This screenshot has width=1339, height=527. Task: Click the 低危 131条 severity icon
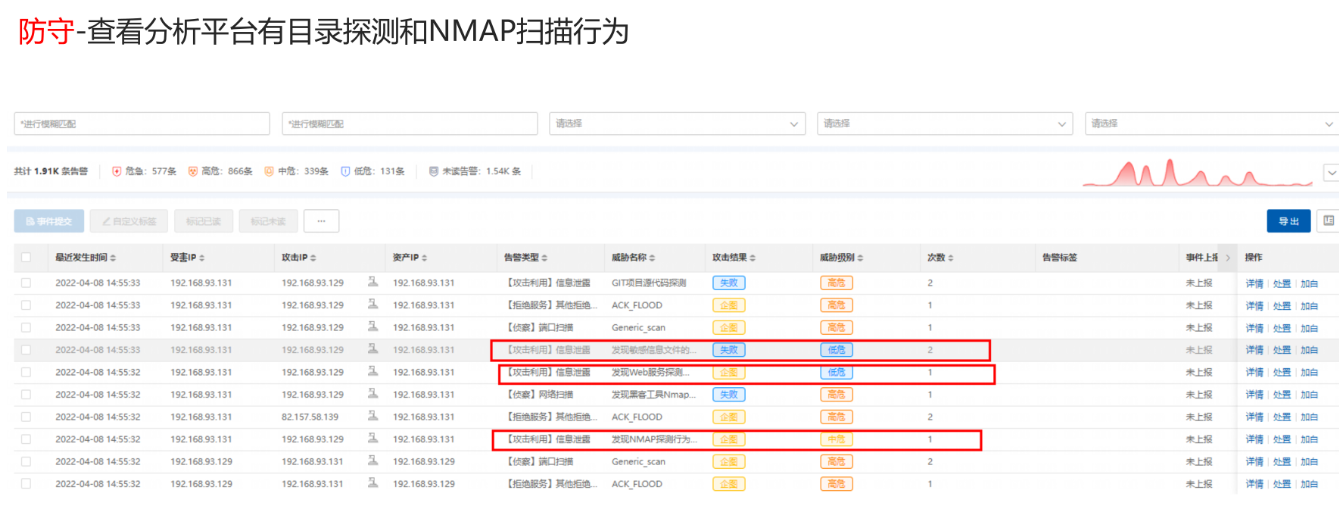coord(345,171)
